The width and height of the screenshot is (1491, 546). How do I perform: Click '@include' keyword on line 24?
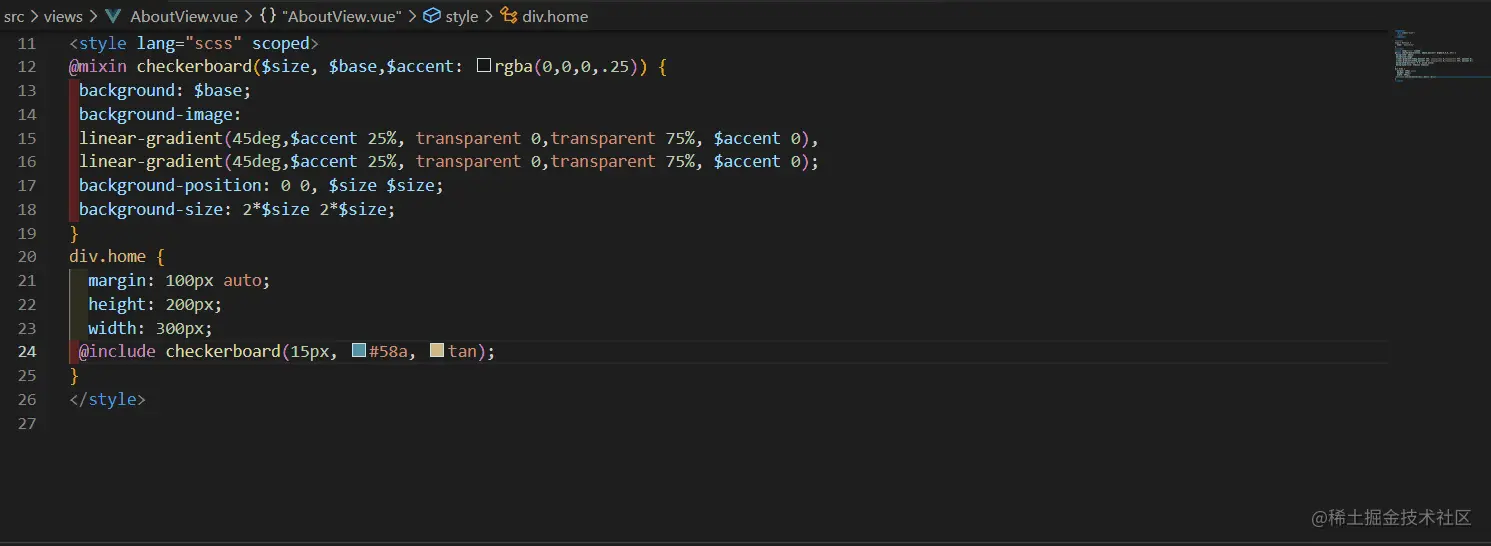pyautogui.click(x=117, y=351)
